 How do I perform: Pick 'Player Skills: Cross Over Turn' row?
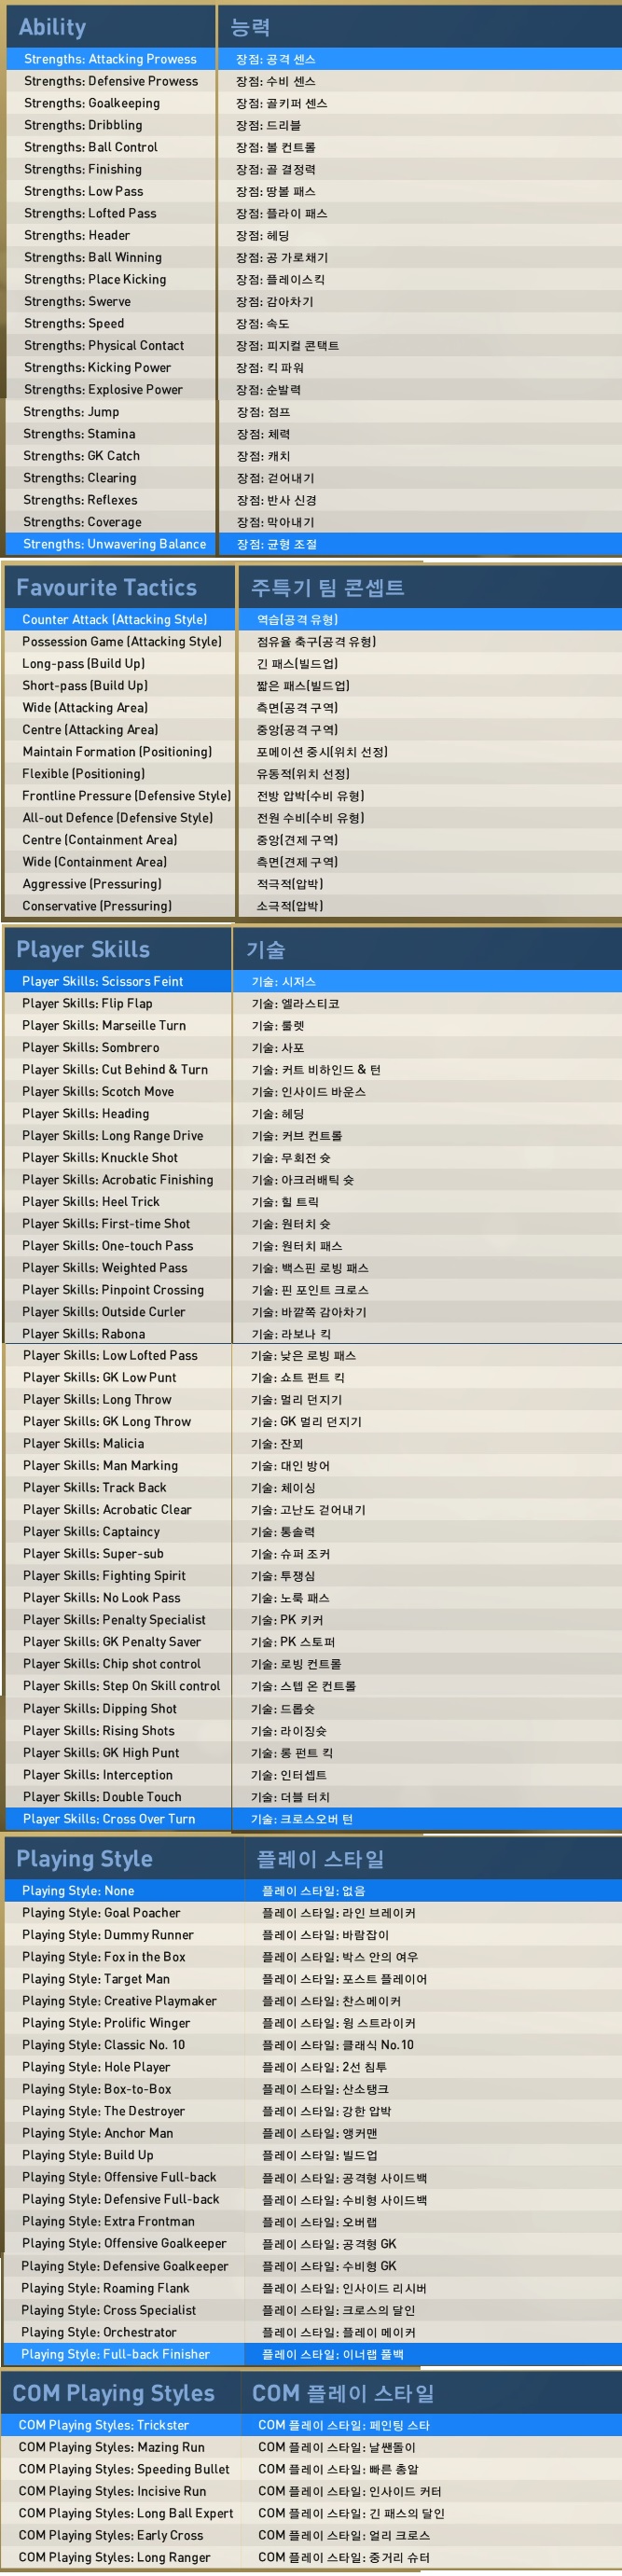point(109,1819)
